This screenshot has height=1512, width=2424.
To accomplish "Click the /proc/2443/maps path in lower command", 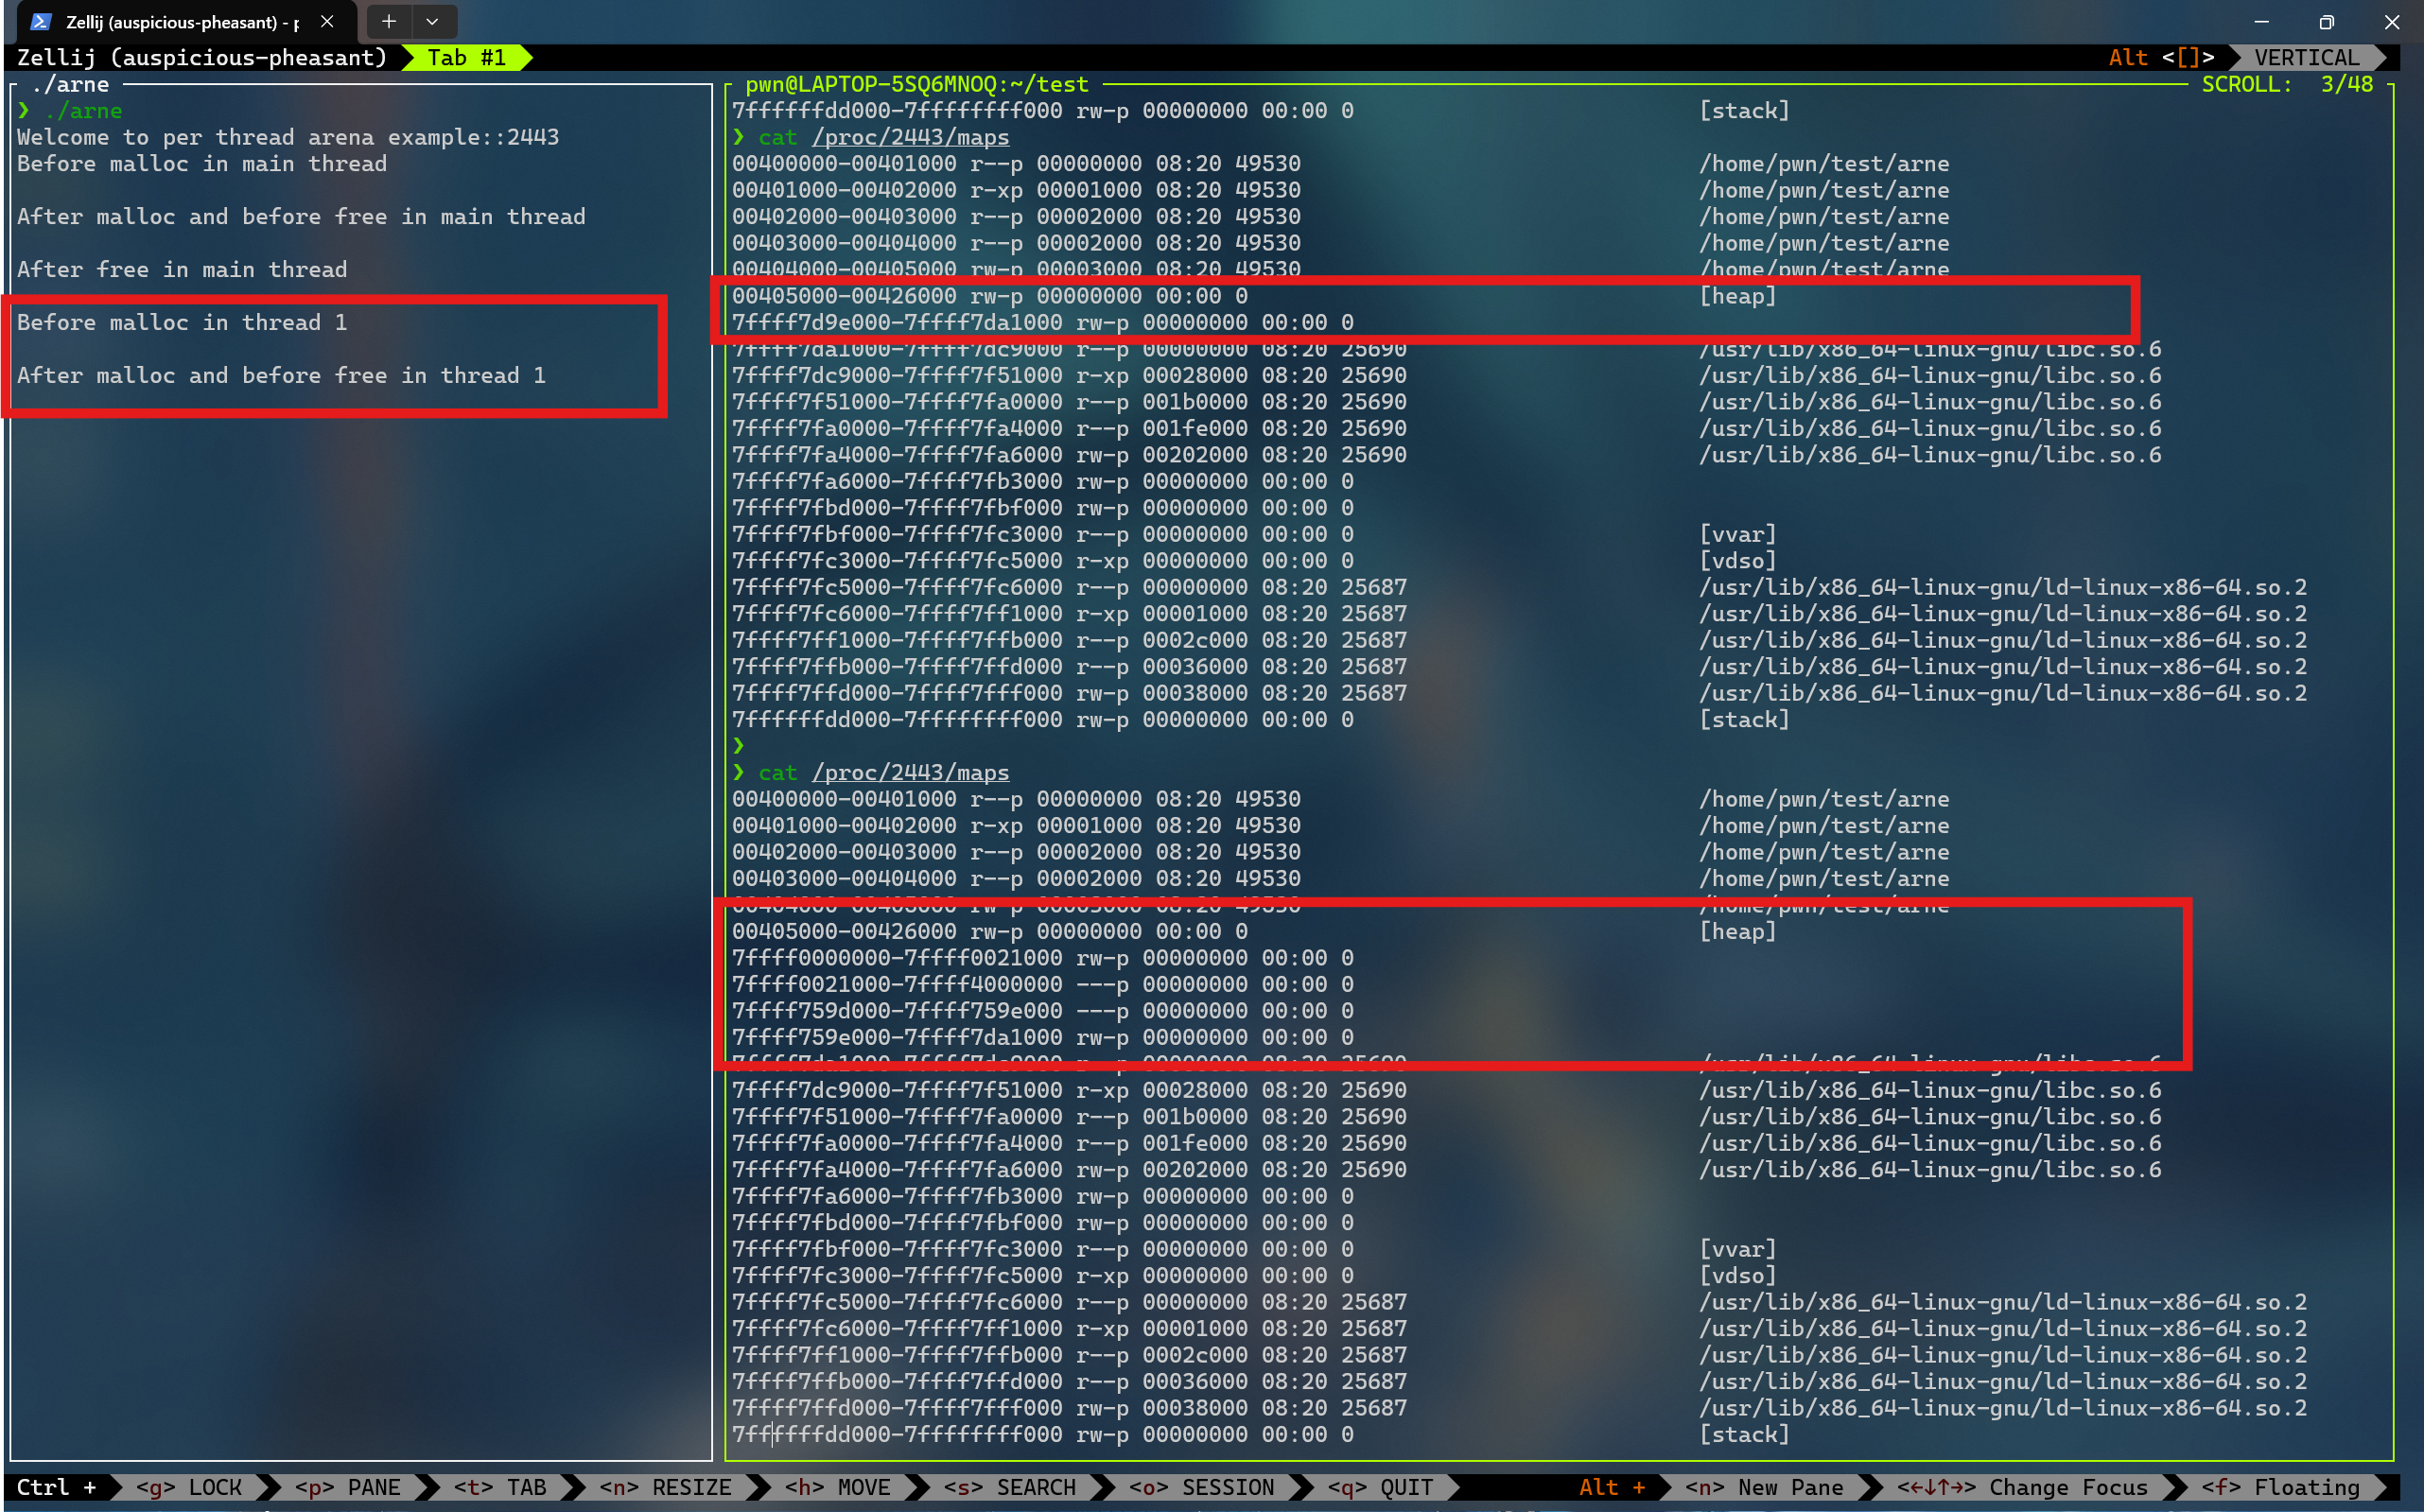I will (x=910, y=773).
